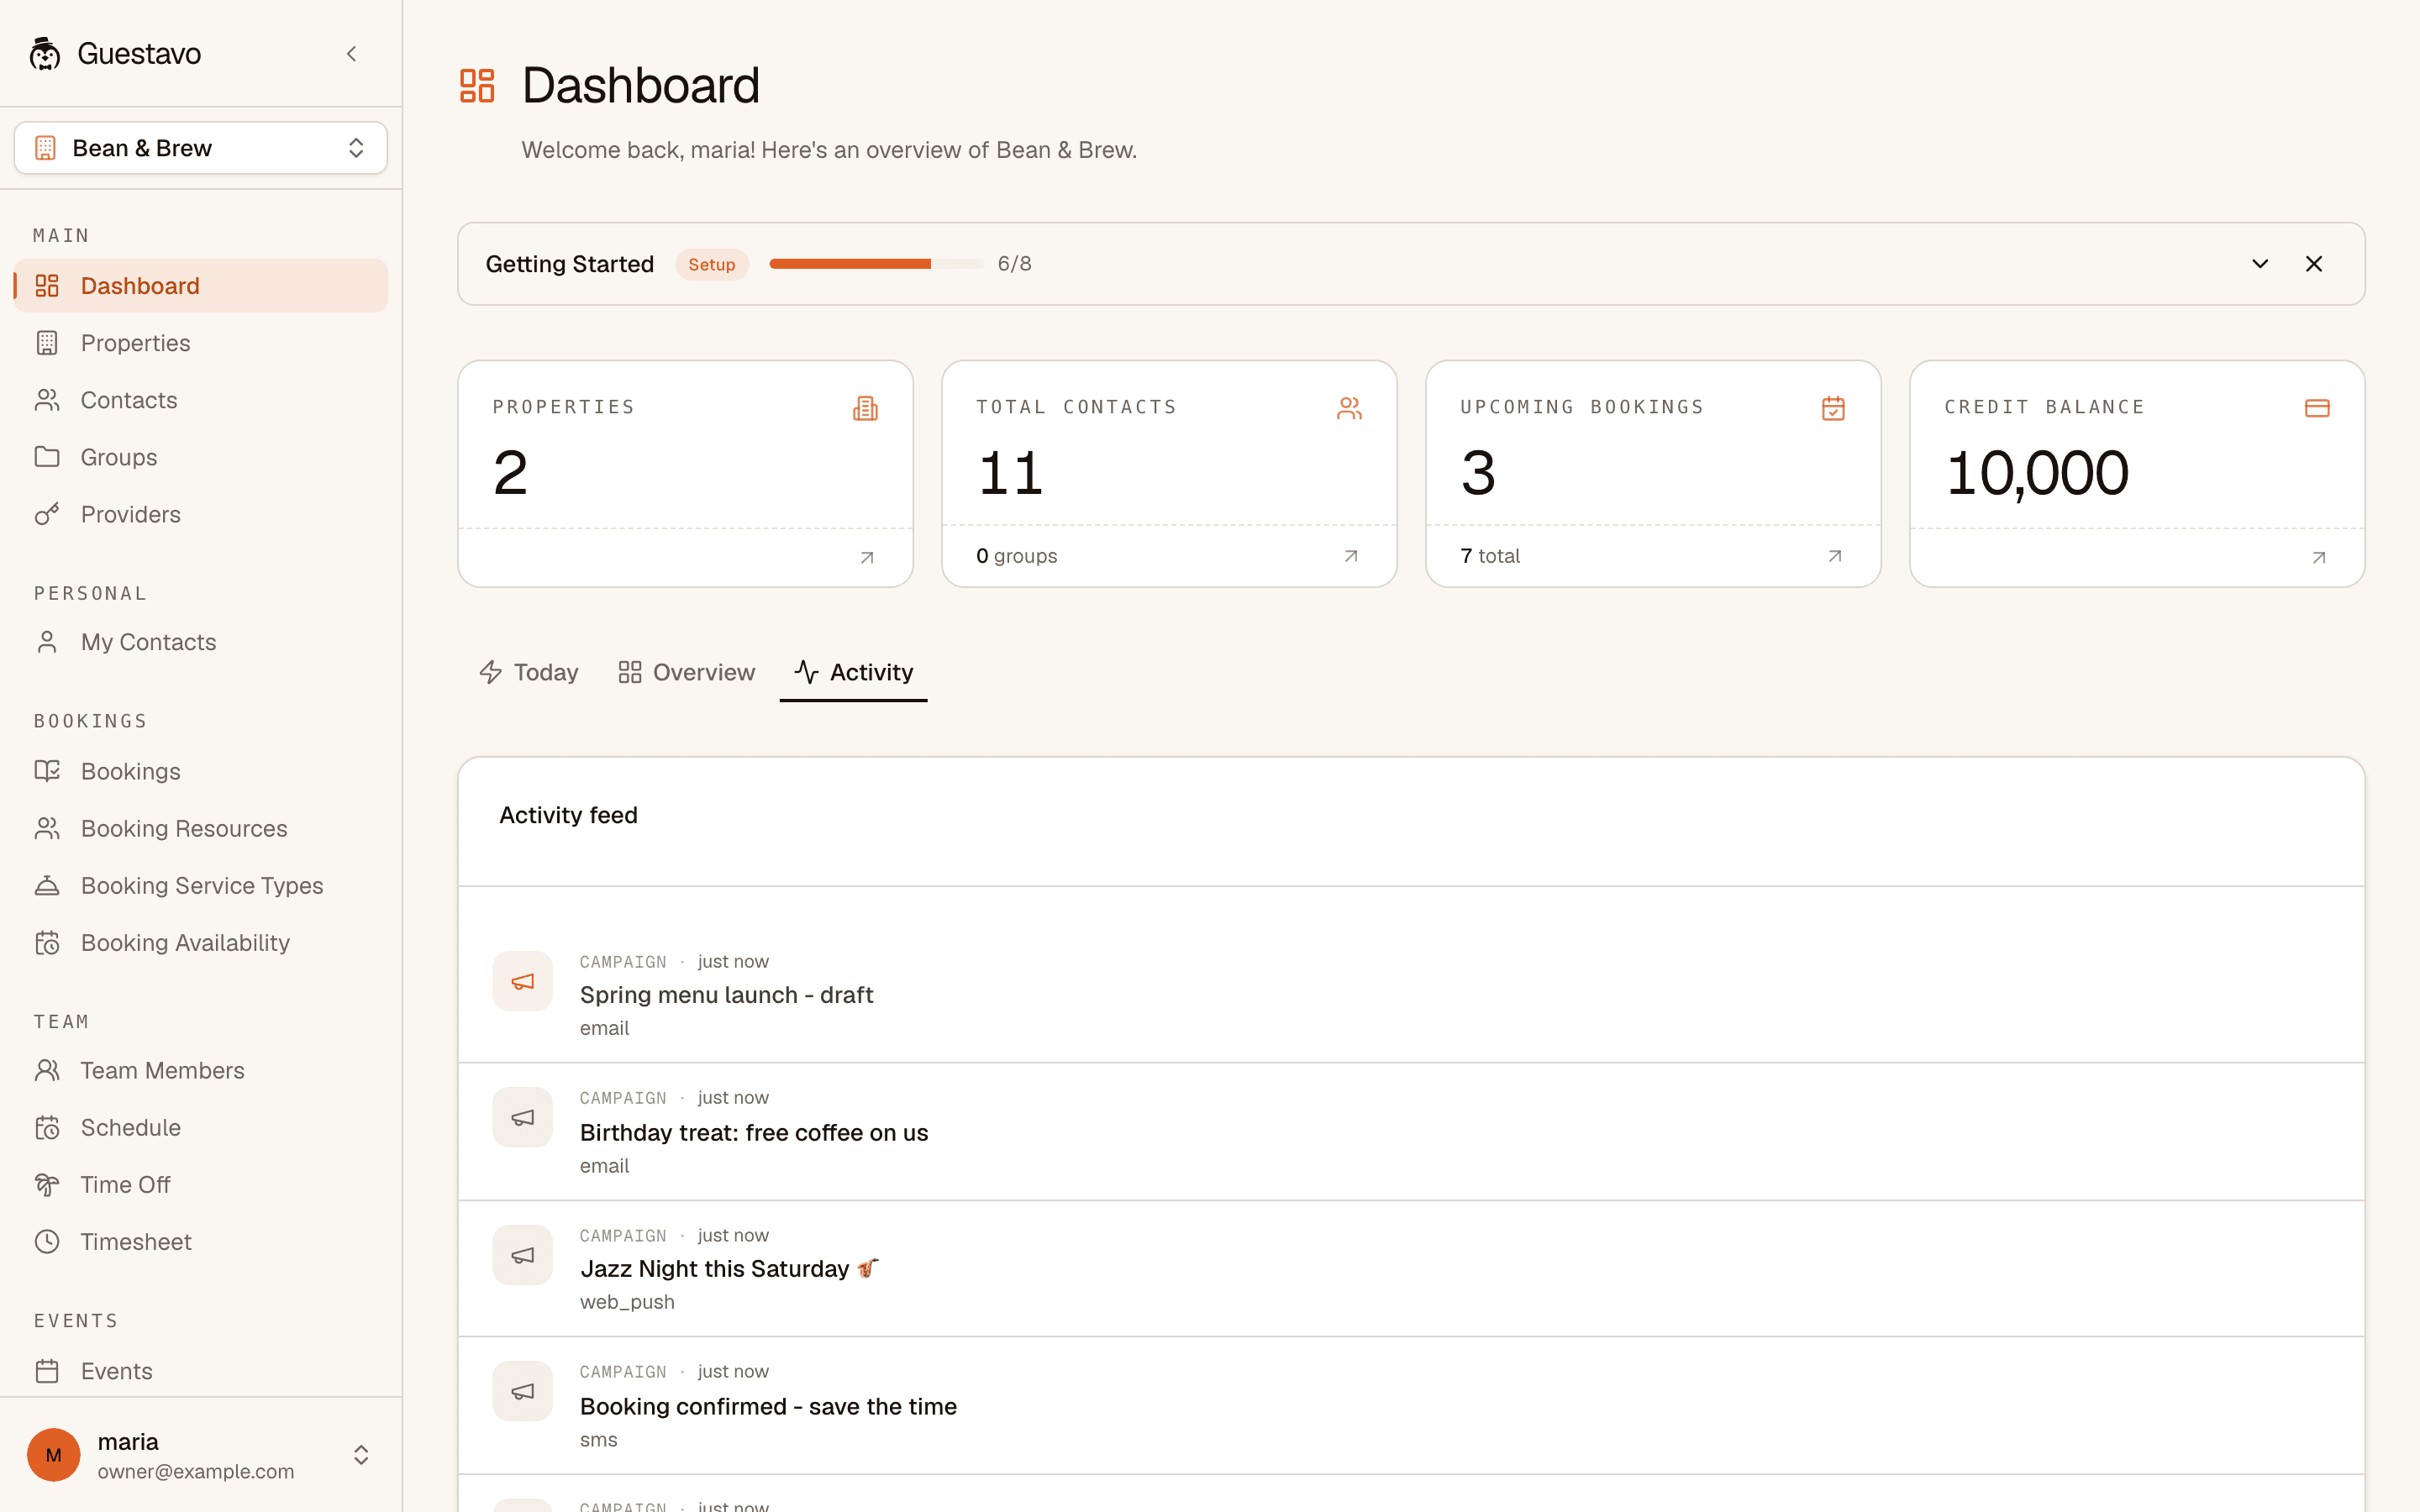Open Contacts in the sidebar
Image resolution: width=2420 pixels, height=1512 pixels.
201,400
